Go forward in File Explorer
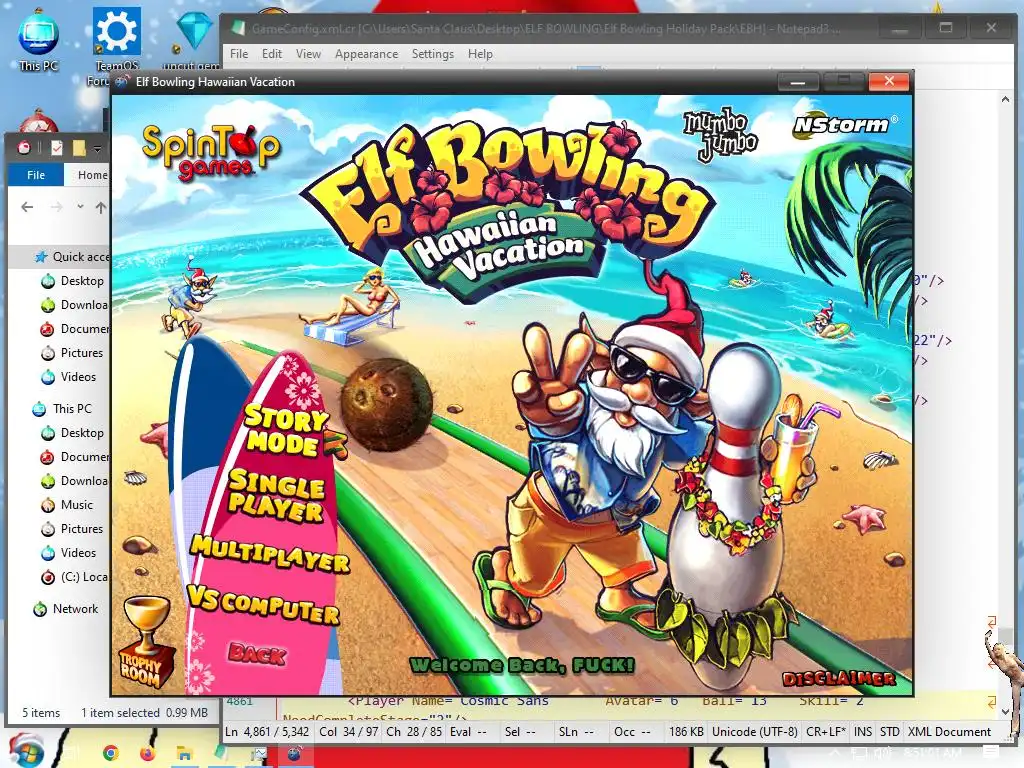The width and height of the screenshot is (1024, 768). 57,207
